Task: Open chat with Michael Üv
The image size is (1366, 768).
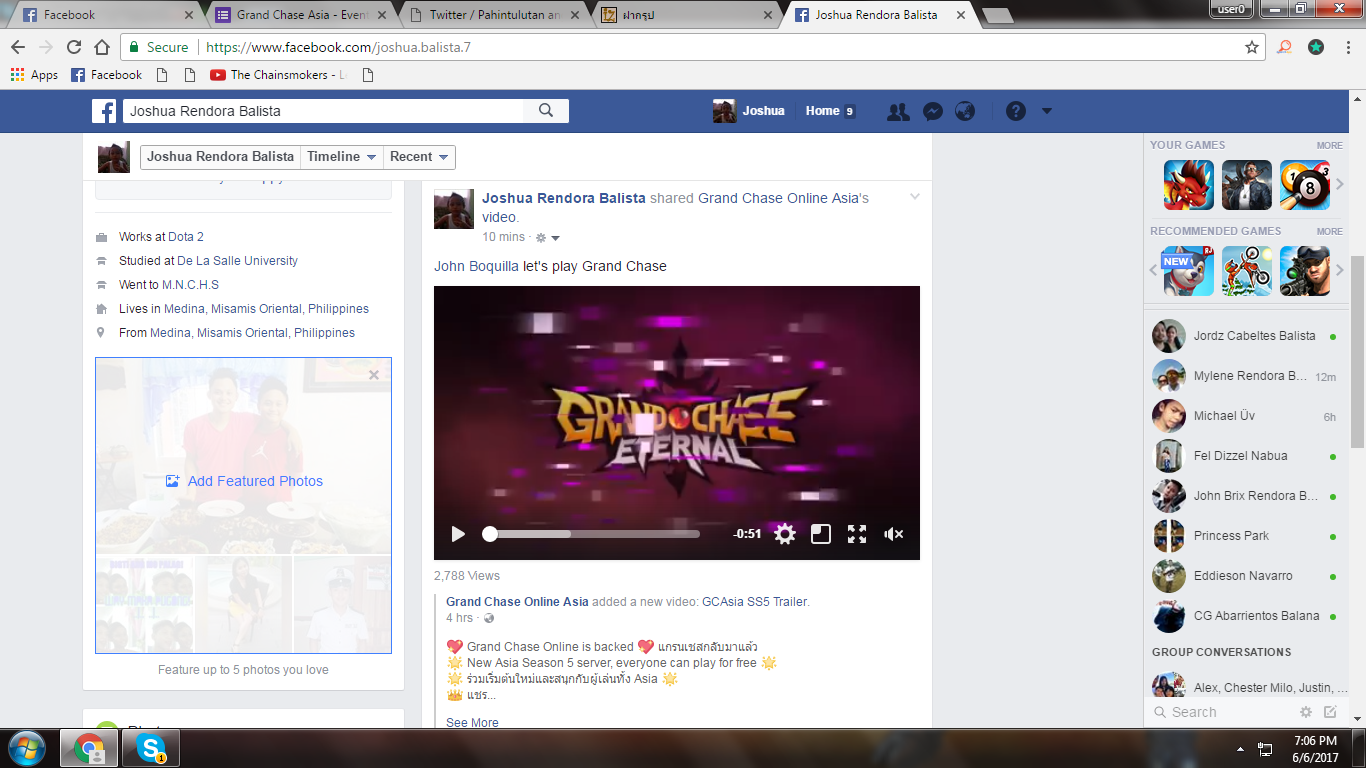Action: point(1246,416)
